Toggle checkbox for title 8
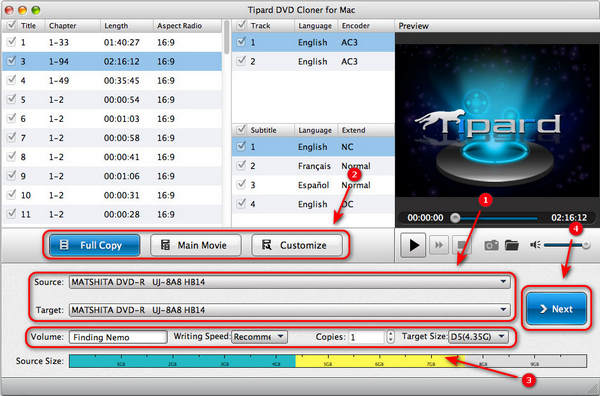 pyautogui.click(x=11, y=156)
